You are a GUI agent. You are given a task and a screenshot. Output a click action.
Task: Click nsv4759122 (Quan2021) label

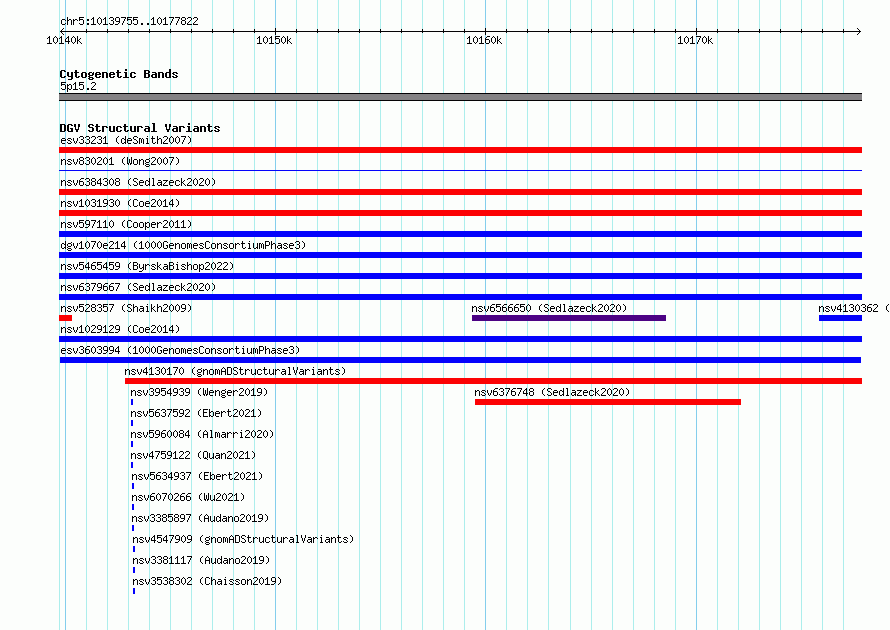click(193, 455)
